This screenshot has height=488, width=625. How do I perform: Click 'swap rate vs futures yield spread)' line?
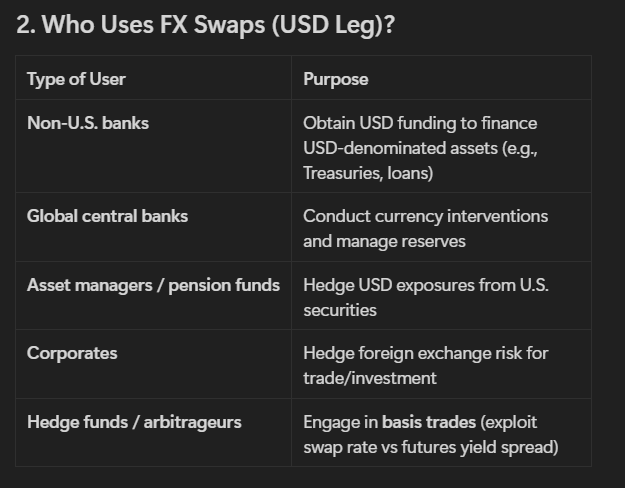(431, 447)
